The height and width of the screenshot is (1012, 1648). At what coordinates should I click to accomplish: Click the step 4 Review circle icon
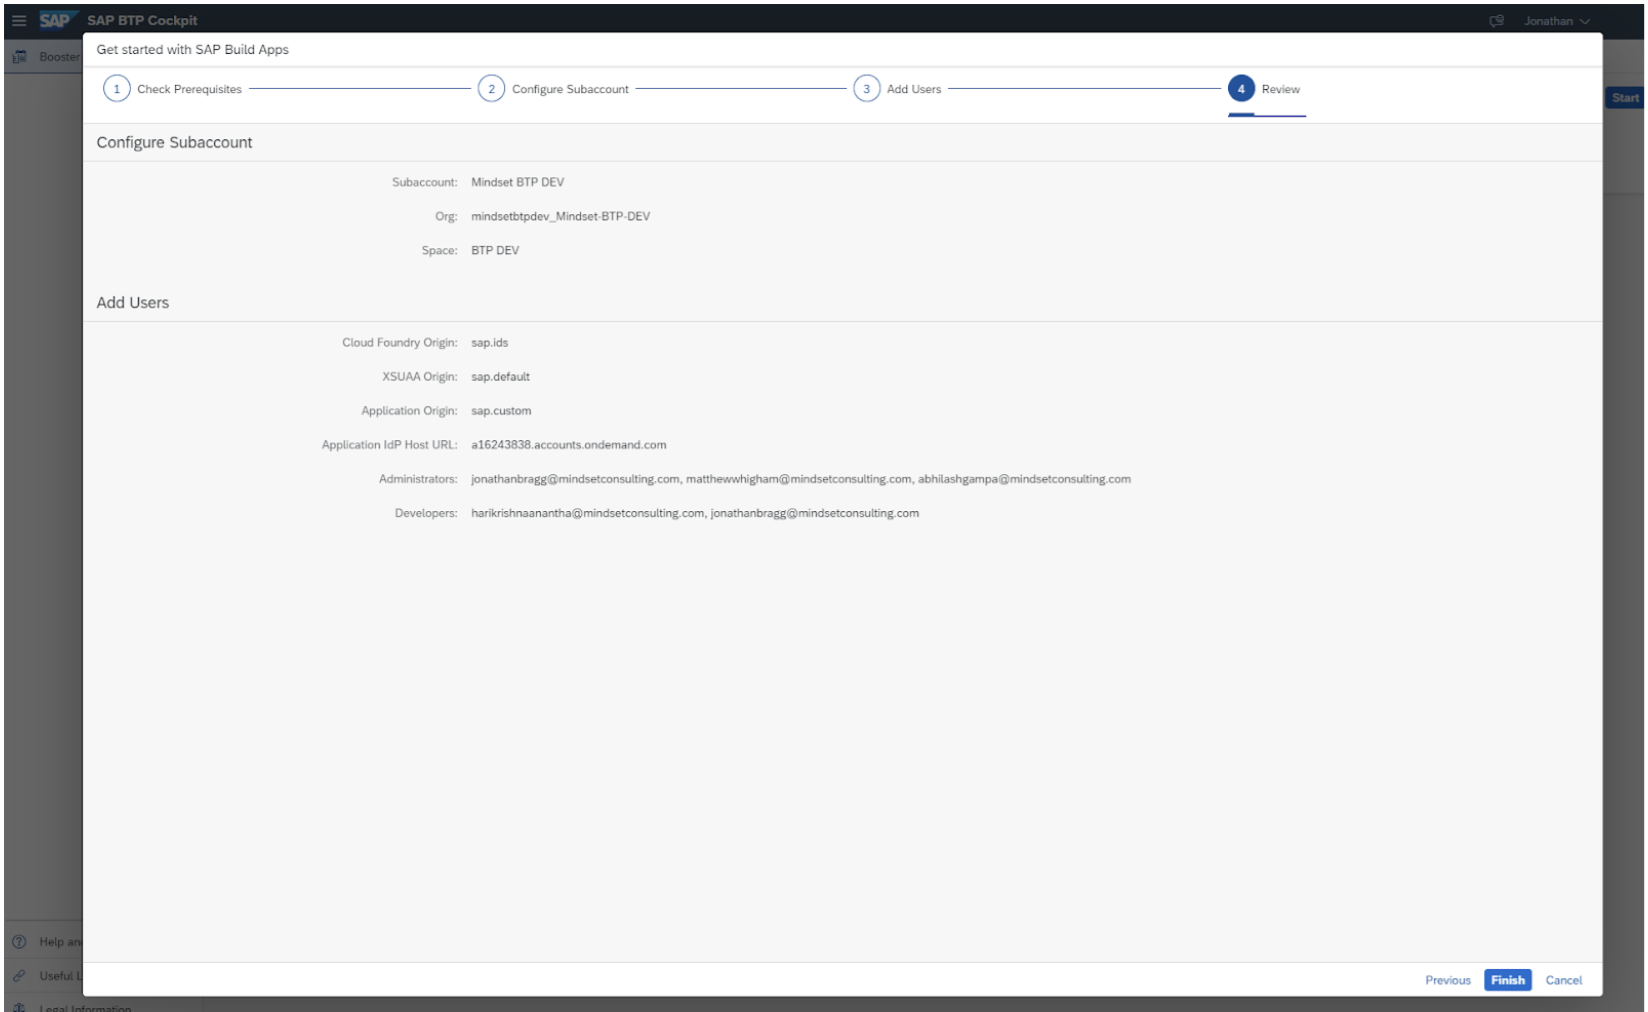pyautogui.click(x=1242, y=88)
